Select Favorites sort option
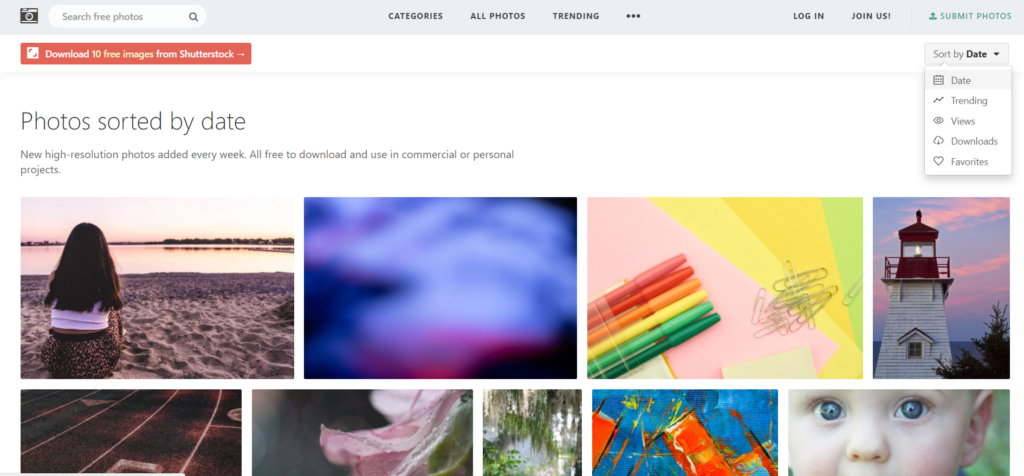The height and width of the screenshot is (476, 1024). (x=968, y=161)
